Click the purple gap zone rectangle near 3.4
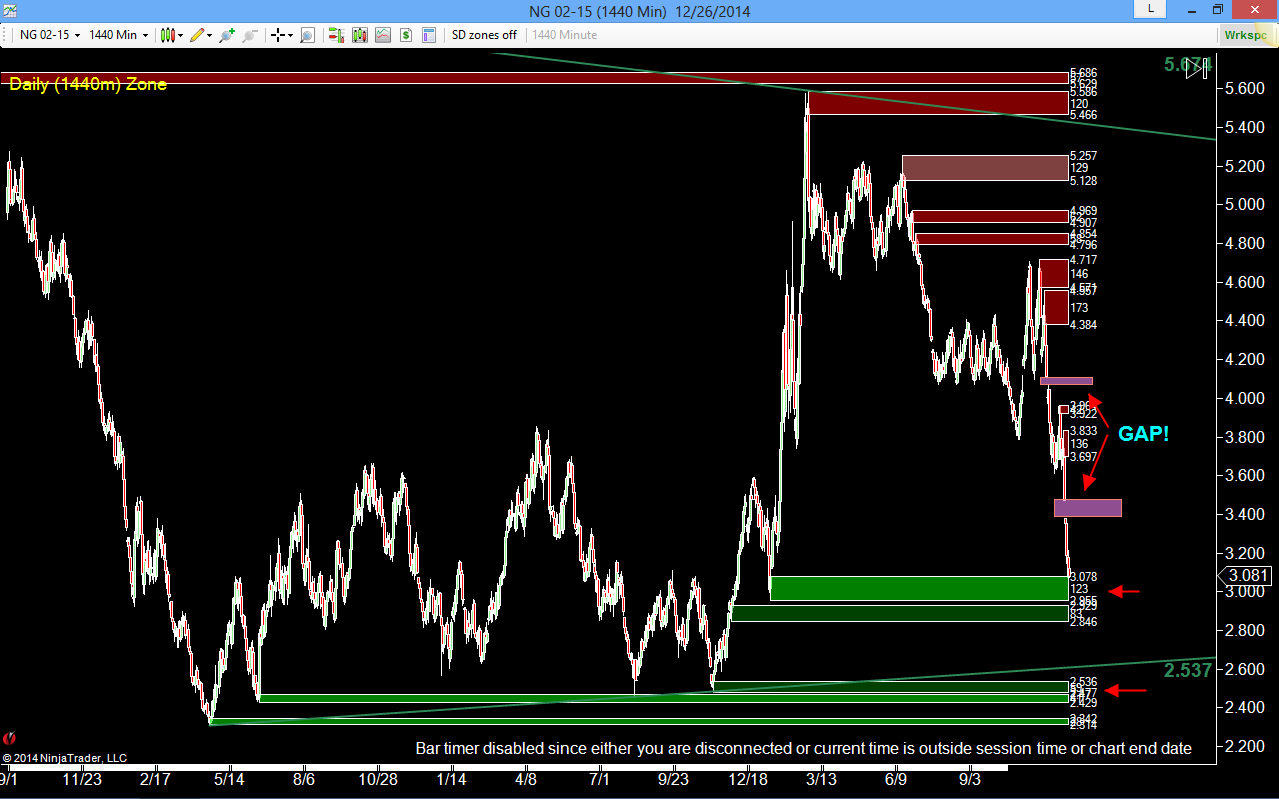Image resolution: width=1279 pixels, height=799 pixels. (x=1088, y=508)
